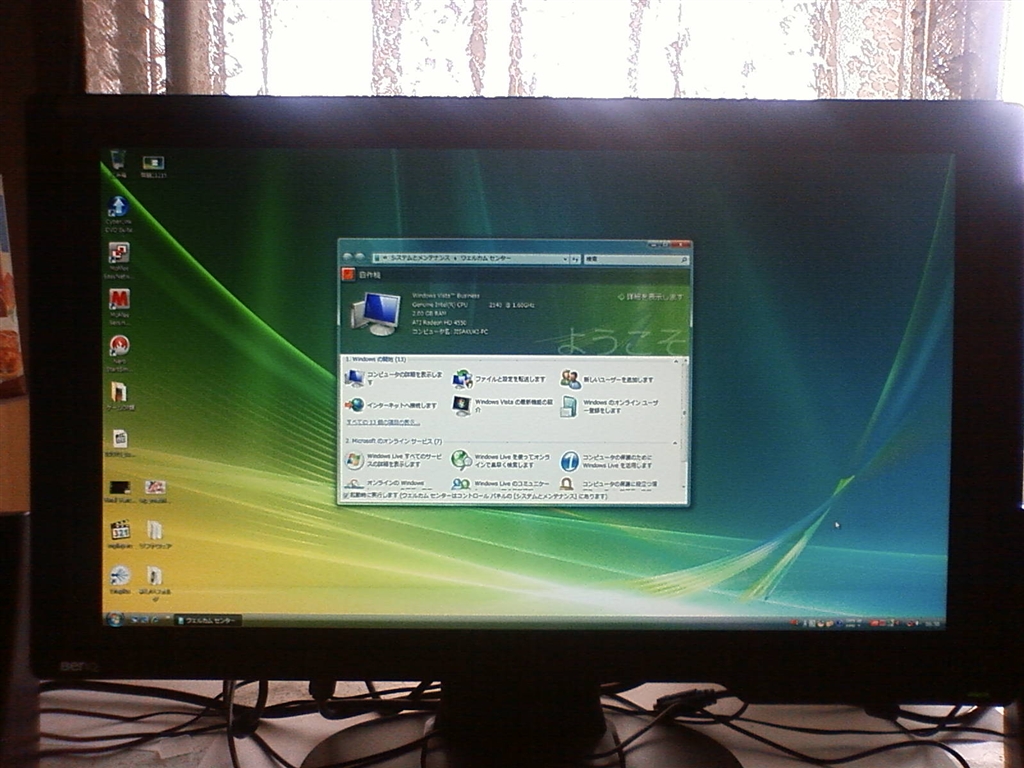Click search magnifier icon in Welcome Center
The width and height of the screenshot is (1024, 768).
(684, 259)
